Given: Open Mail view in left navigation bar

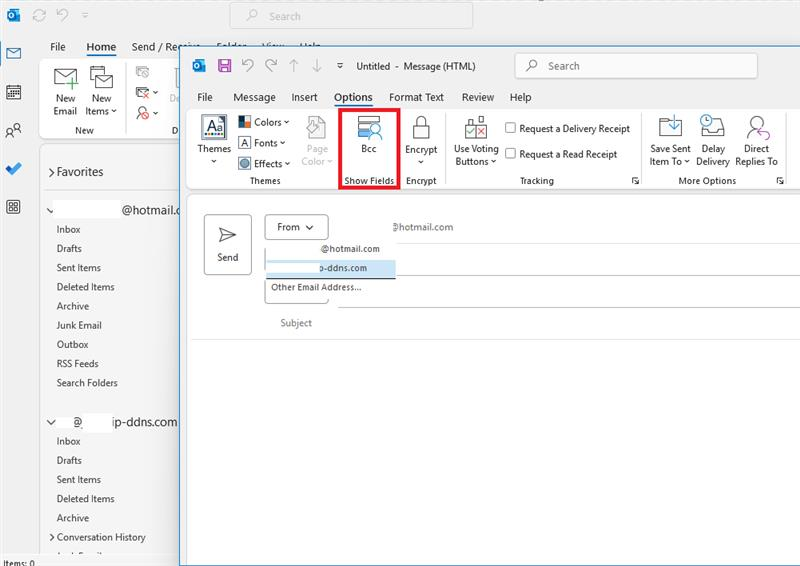Looking at the screenshot, I should coord(13,53).
